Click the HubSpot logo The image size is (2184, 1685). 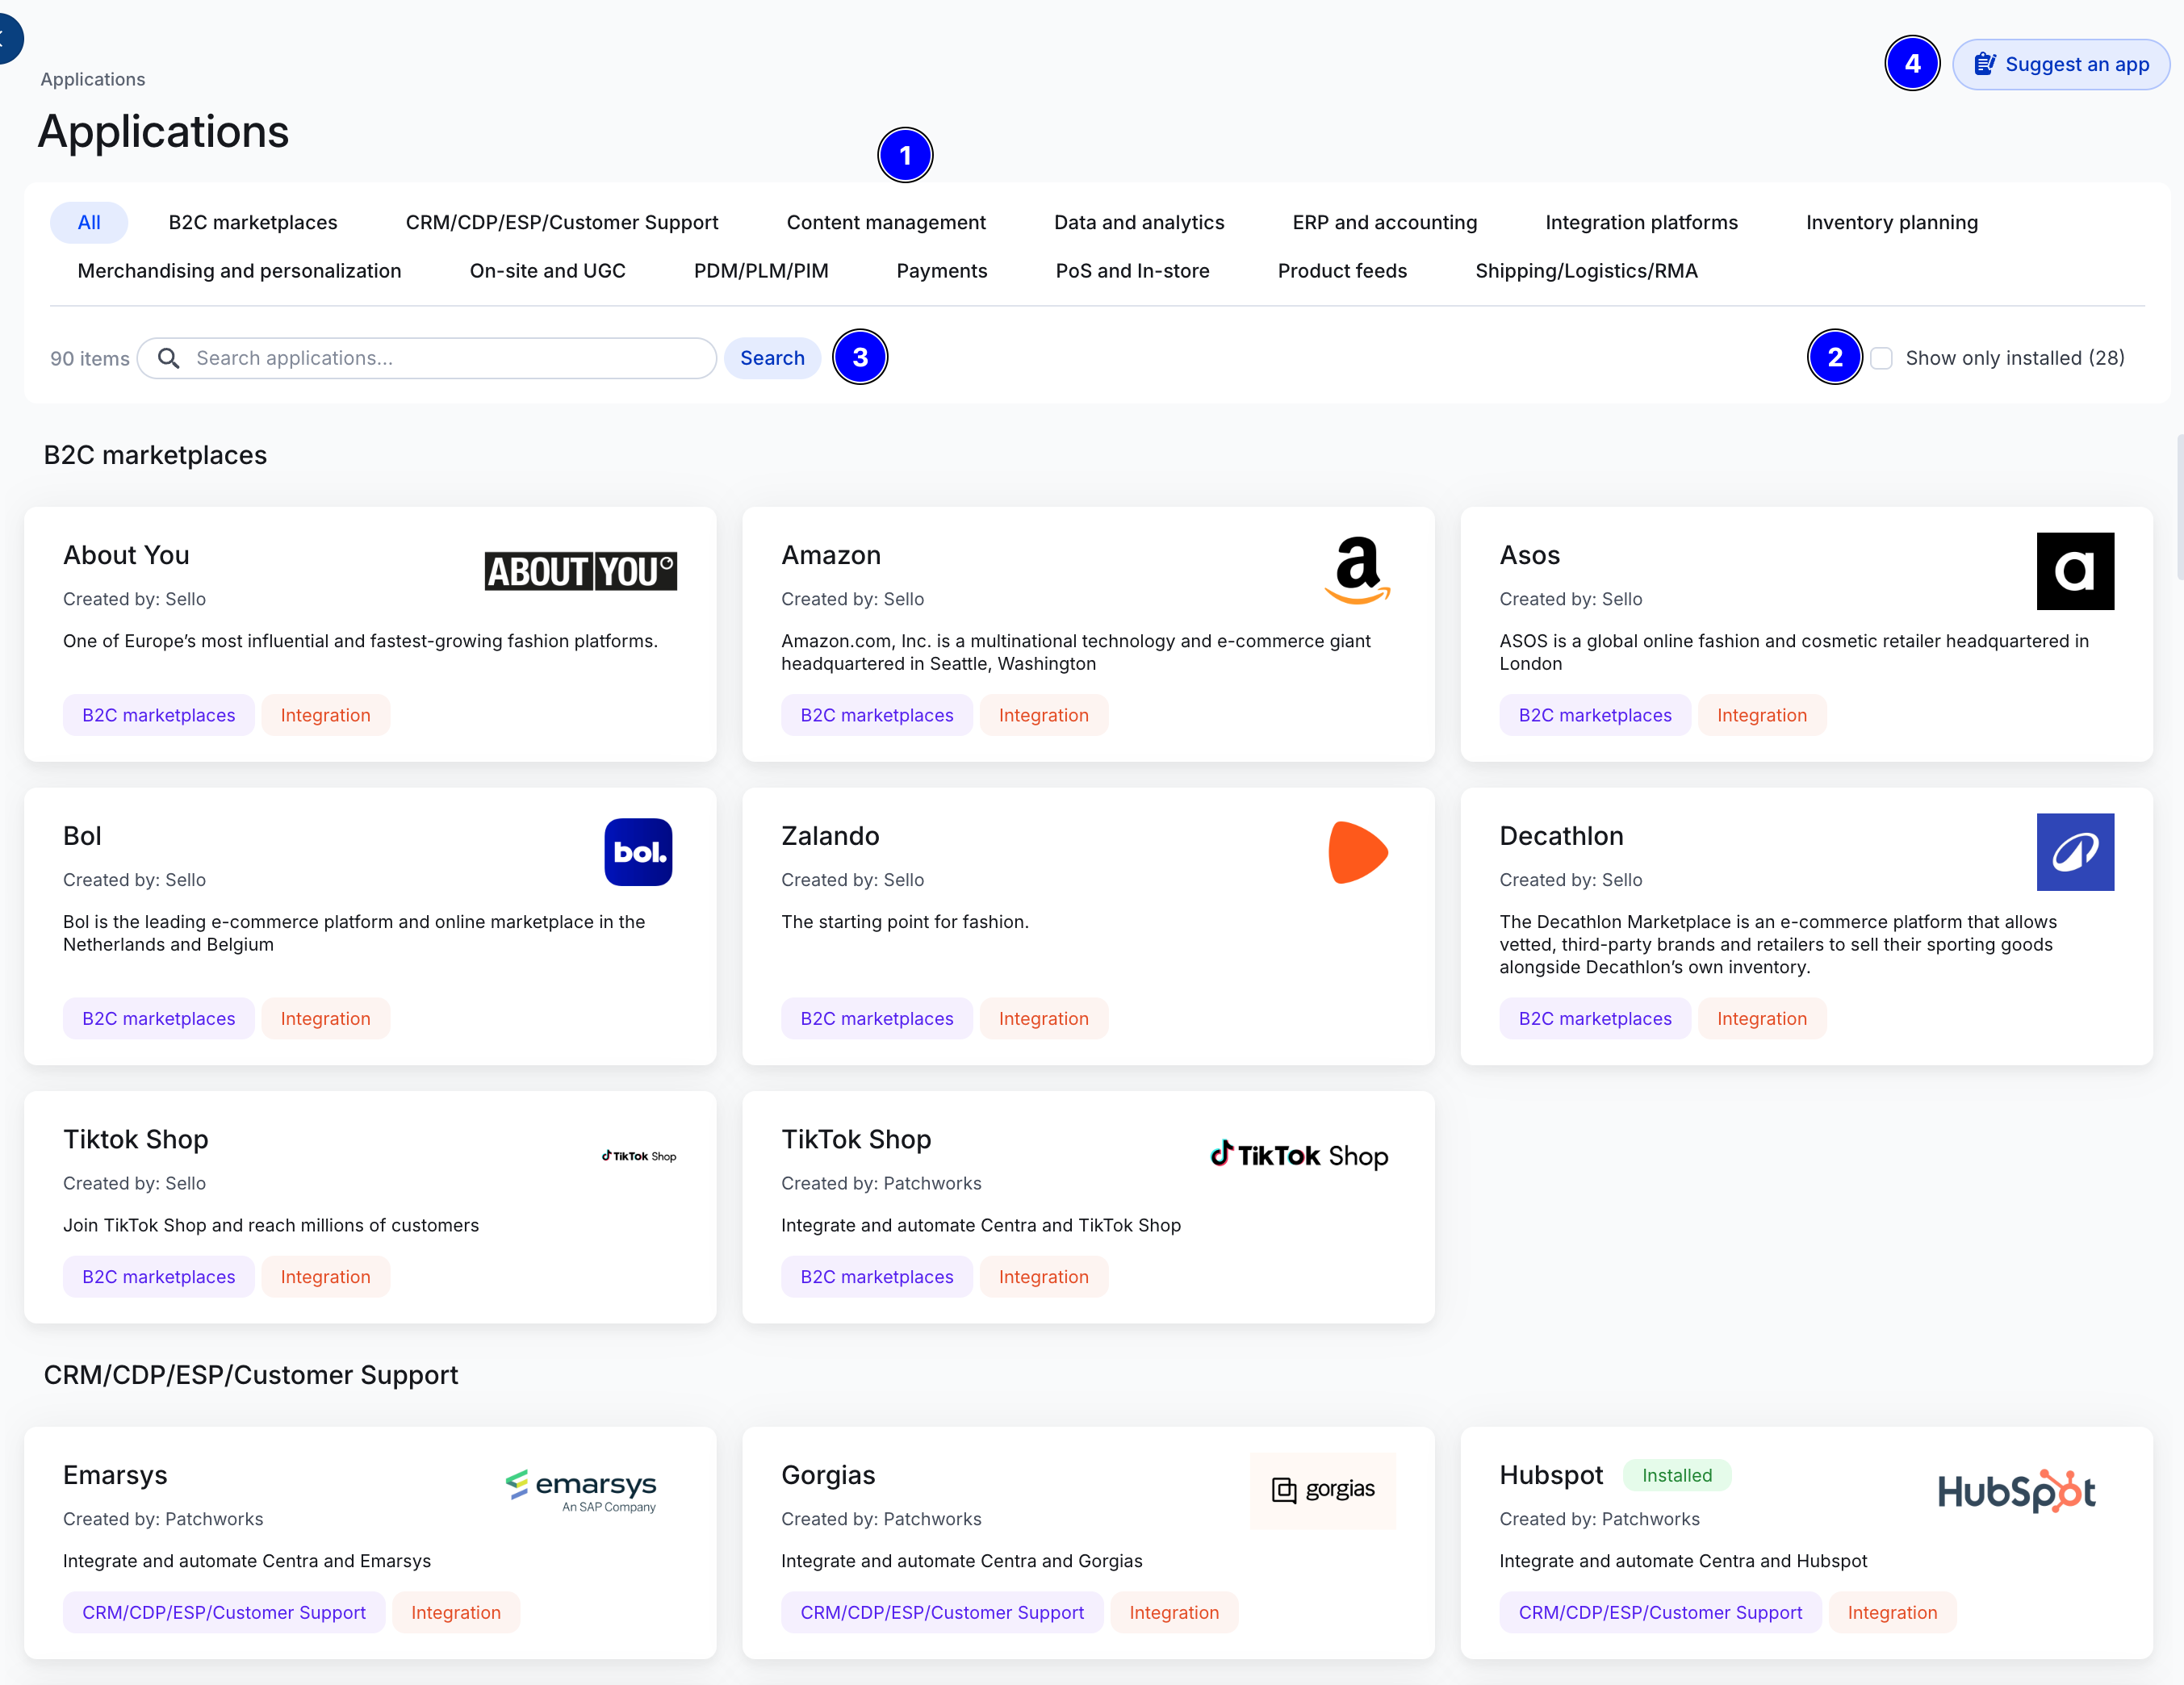[x=2016, y=1491]
